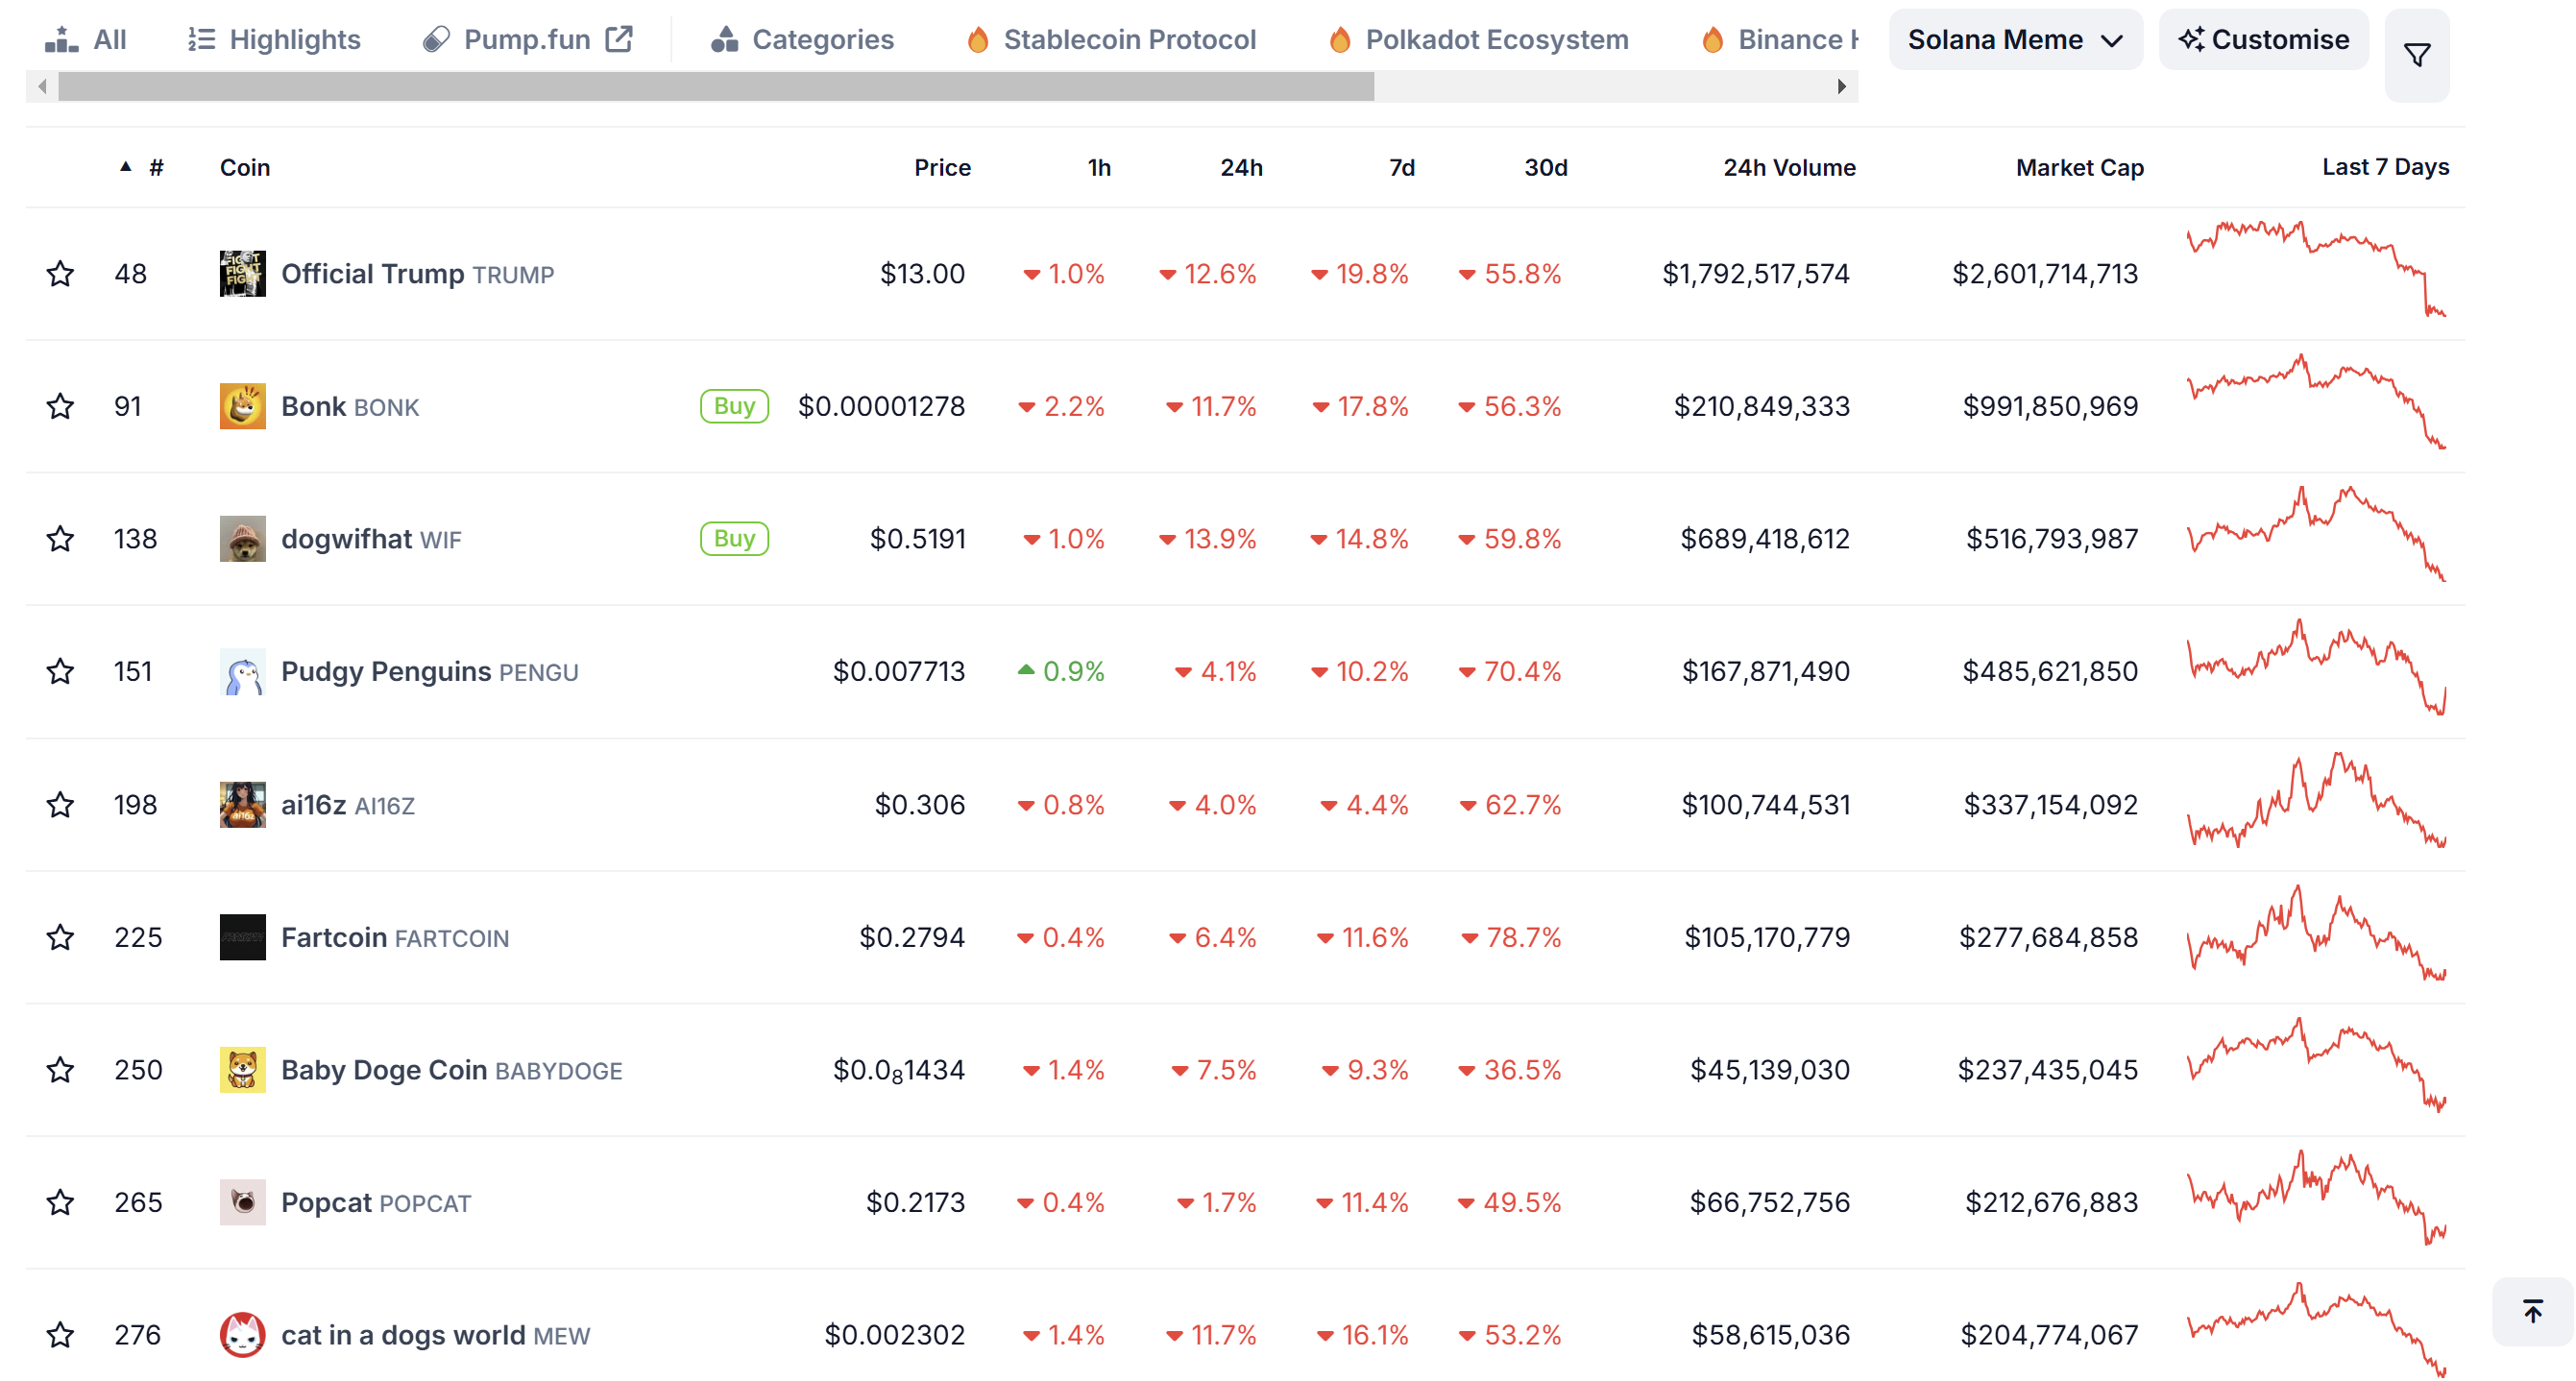The height and width of the screenshot is (1381, 2576).
Task: Open the Baby Doge Coin page
Action: click(451, 1071)
